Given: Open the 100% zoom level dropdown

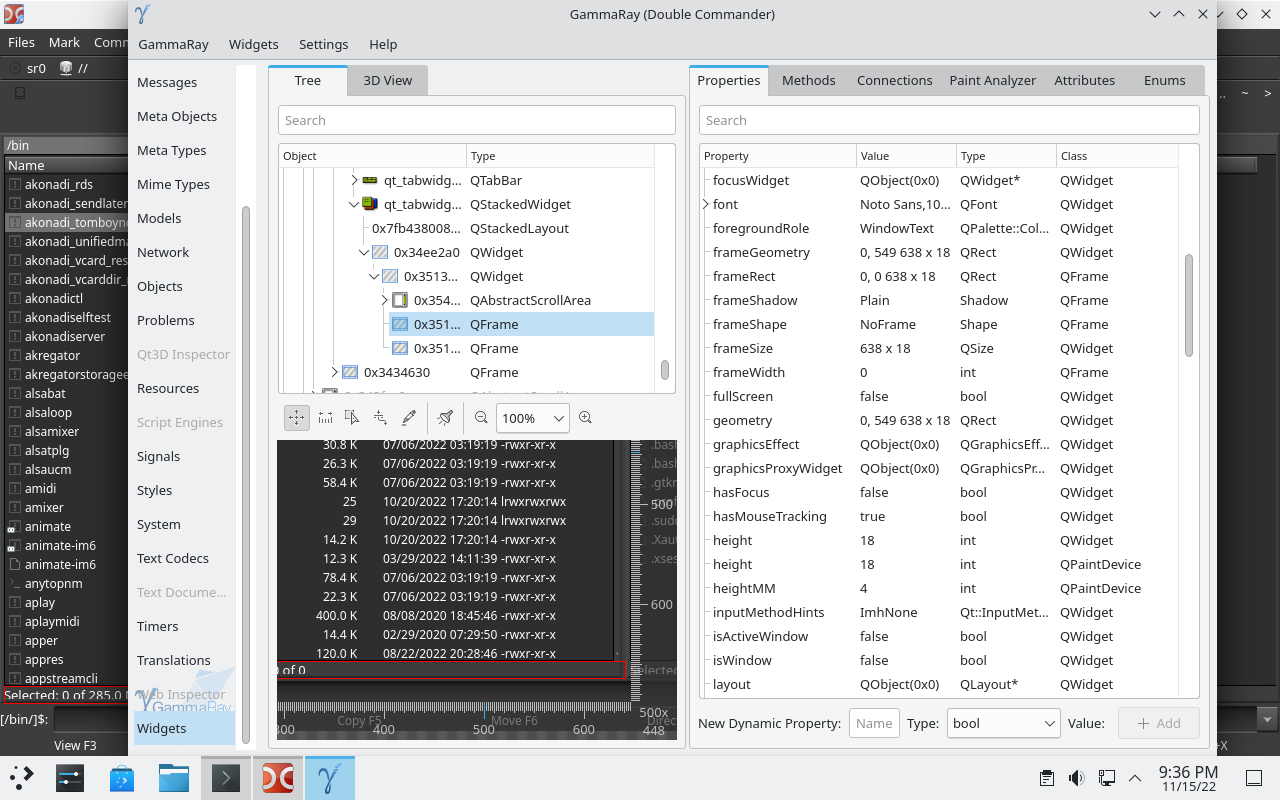Looking at the screenshot, I should tap(532, 417).
